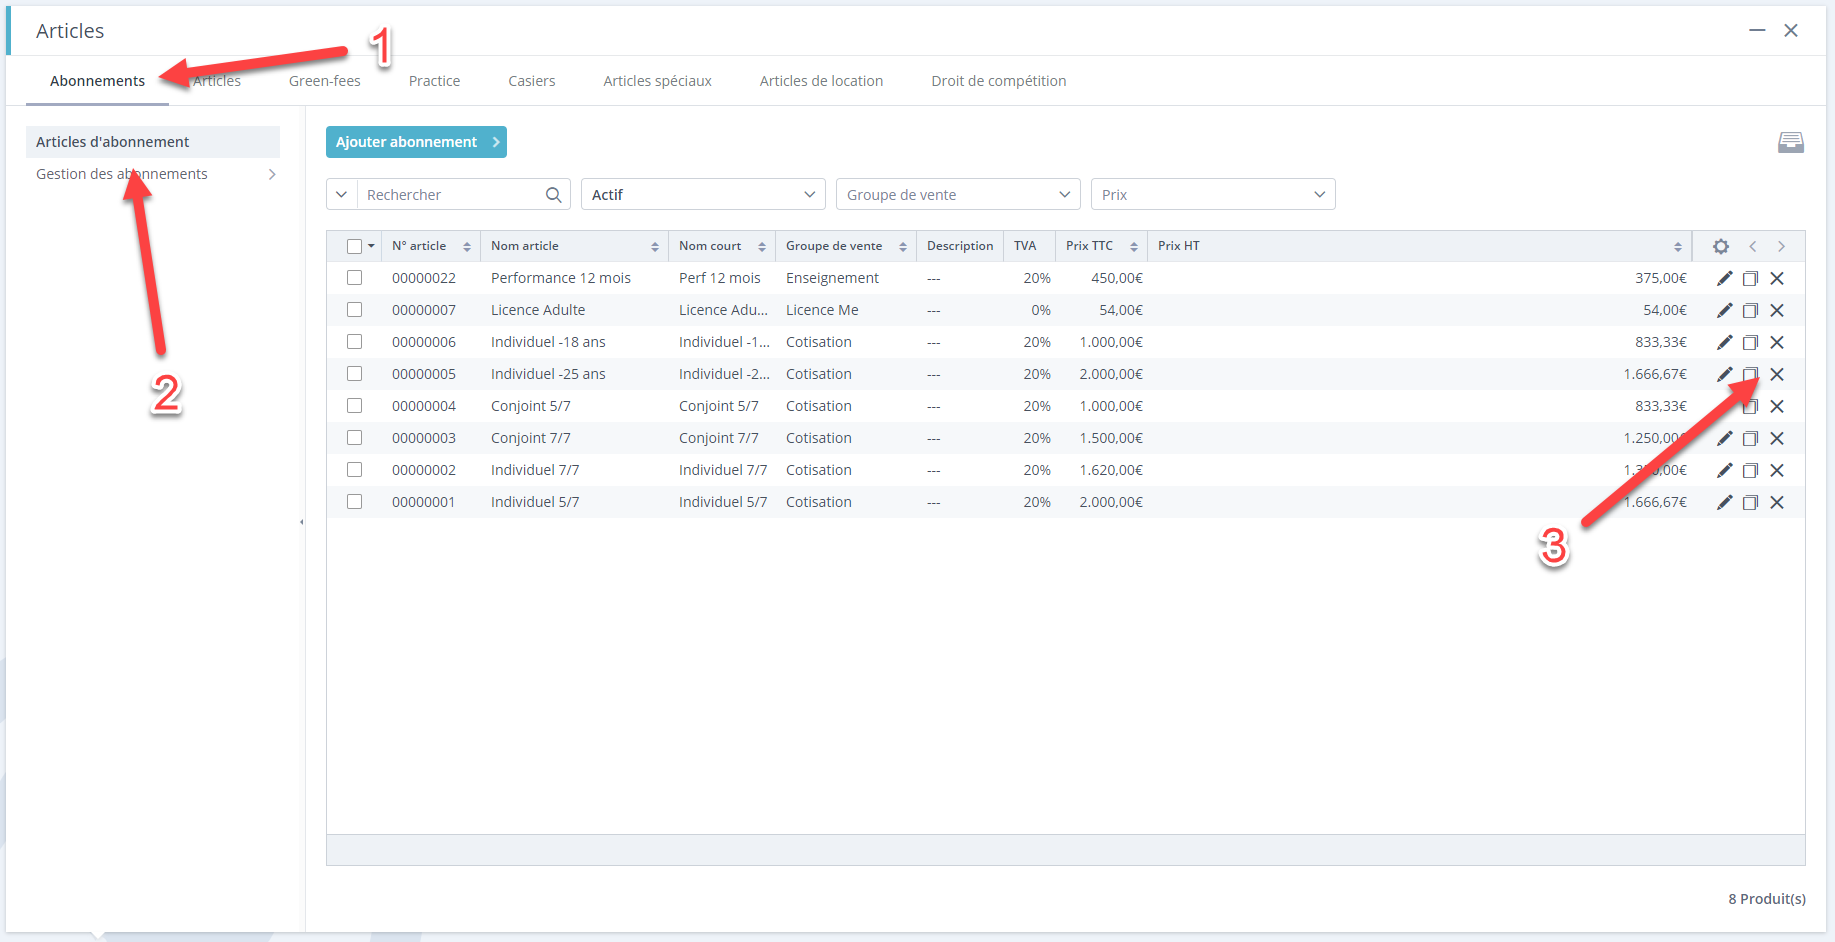Duplicate the Conjoint 7/7 article
Image resolution: width=1835 pixels, height=942 pixels.
pos(1750,438)
